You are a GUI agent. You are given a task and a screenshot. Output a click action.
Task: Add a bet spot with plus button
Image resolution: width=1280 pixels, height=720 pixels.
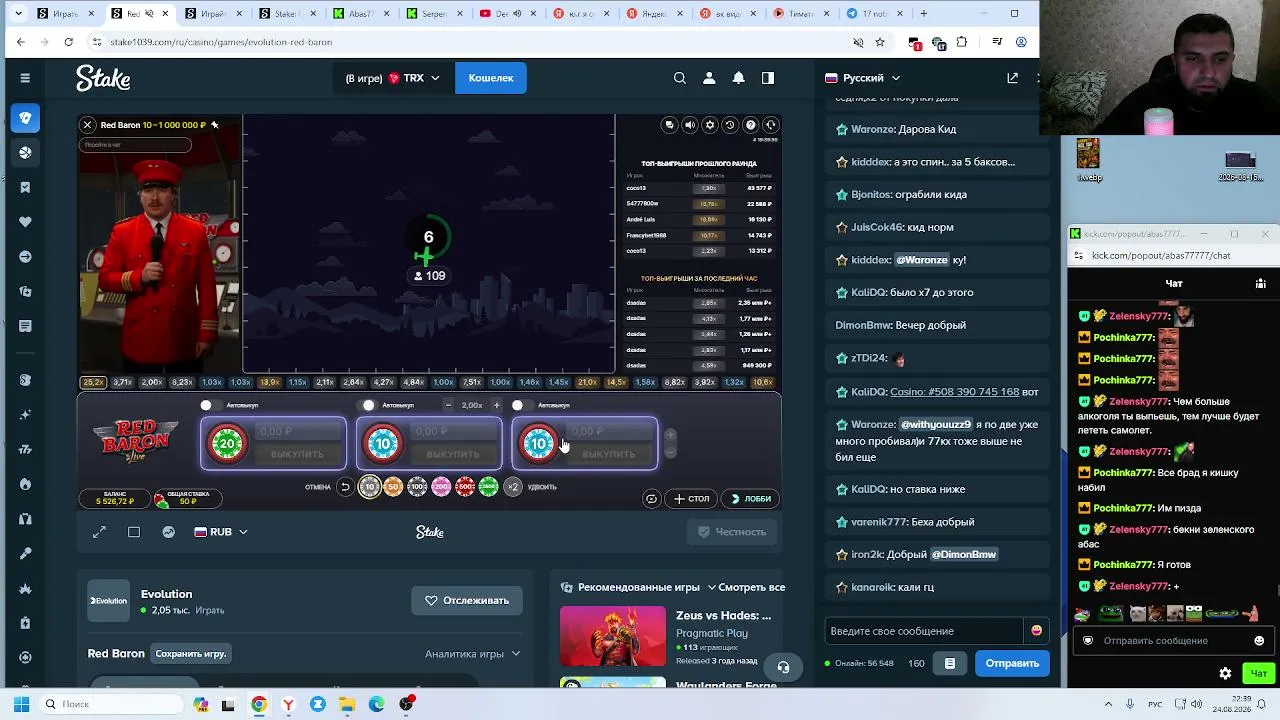(670, 435)
